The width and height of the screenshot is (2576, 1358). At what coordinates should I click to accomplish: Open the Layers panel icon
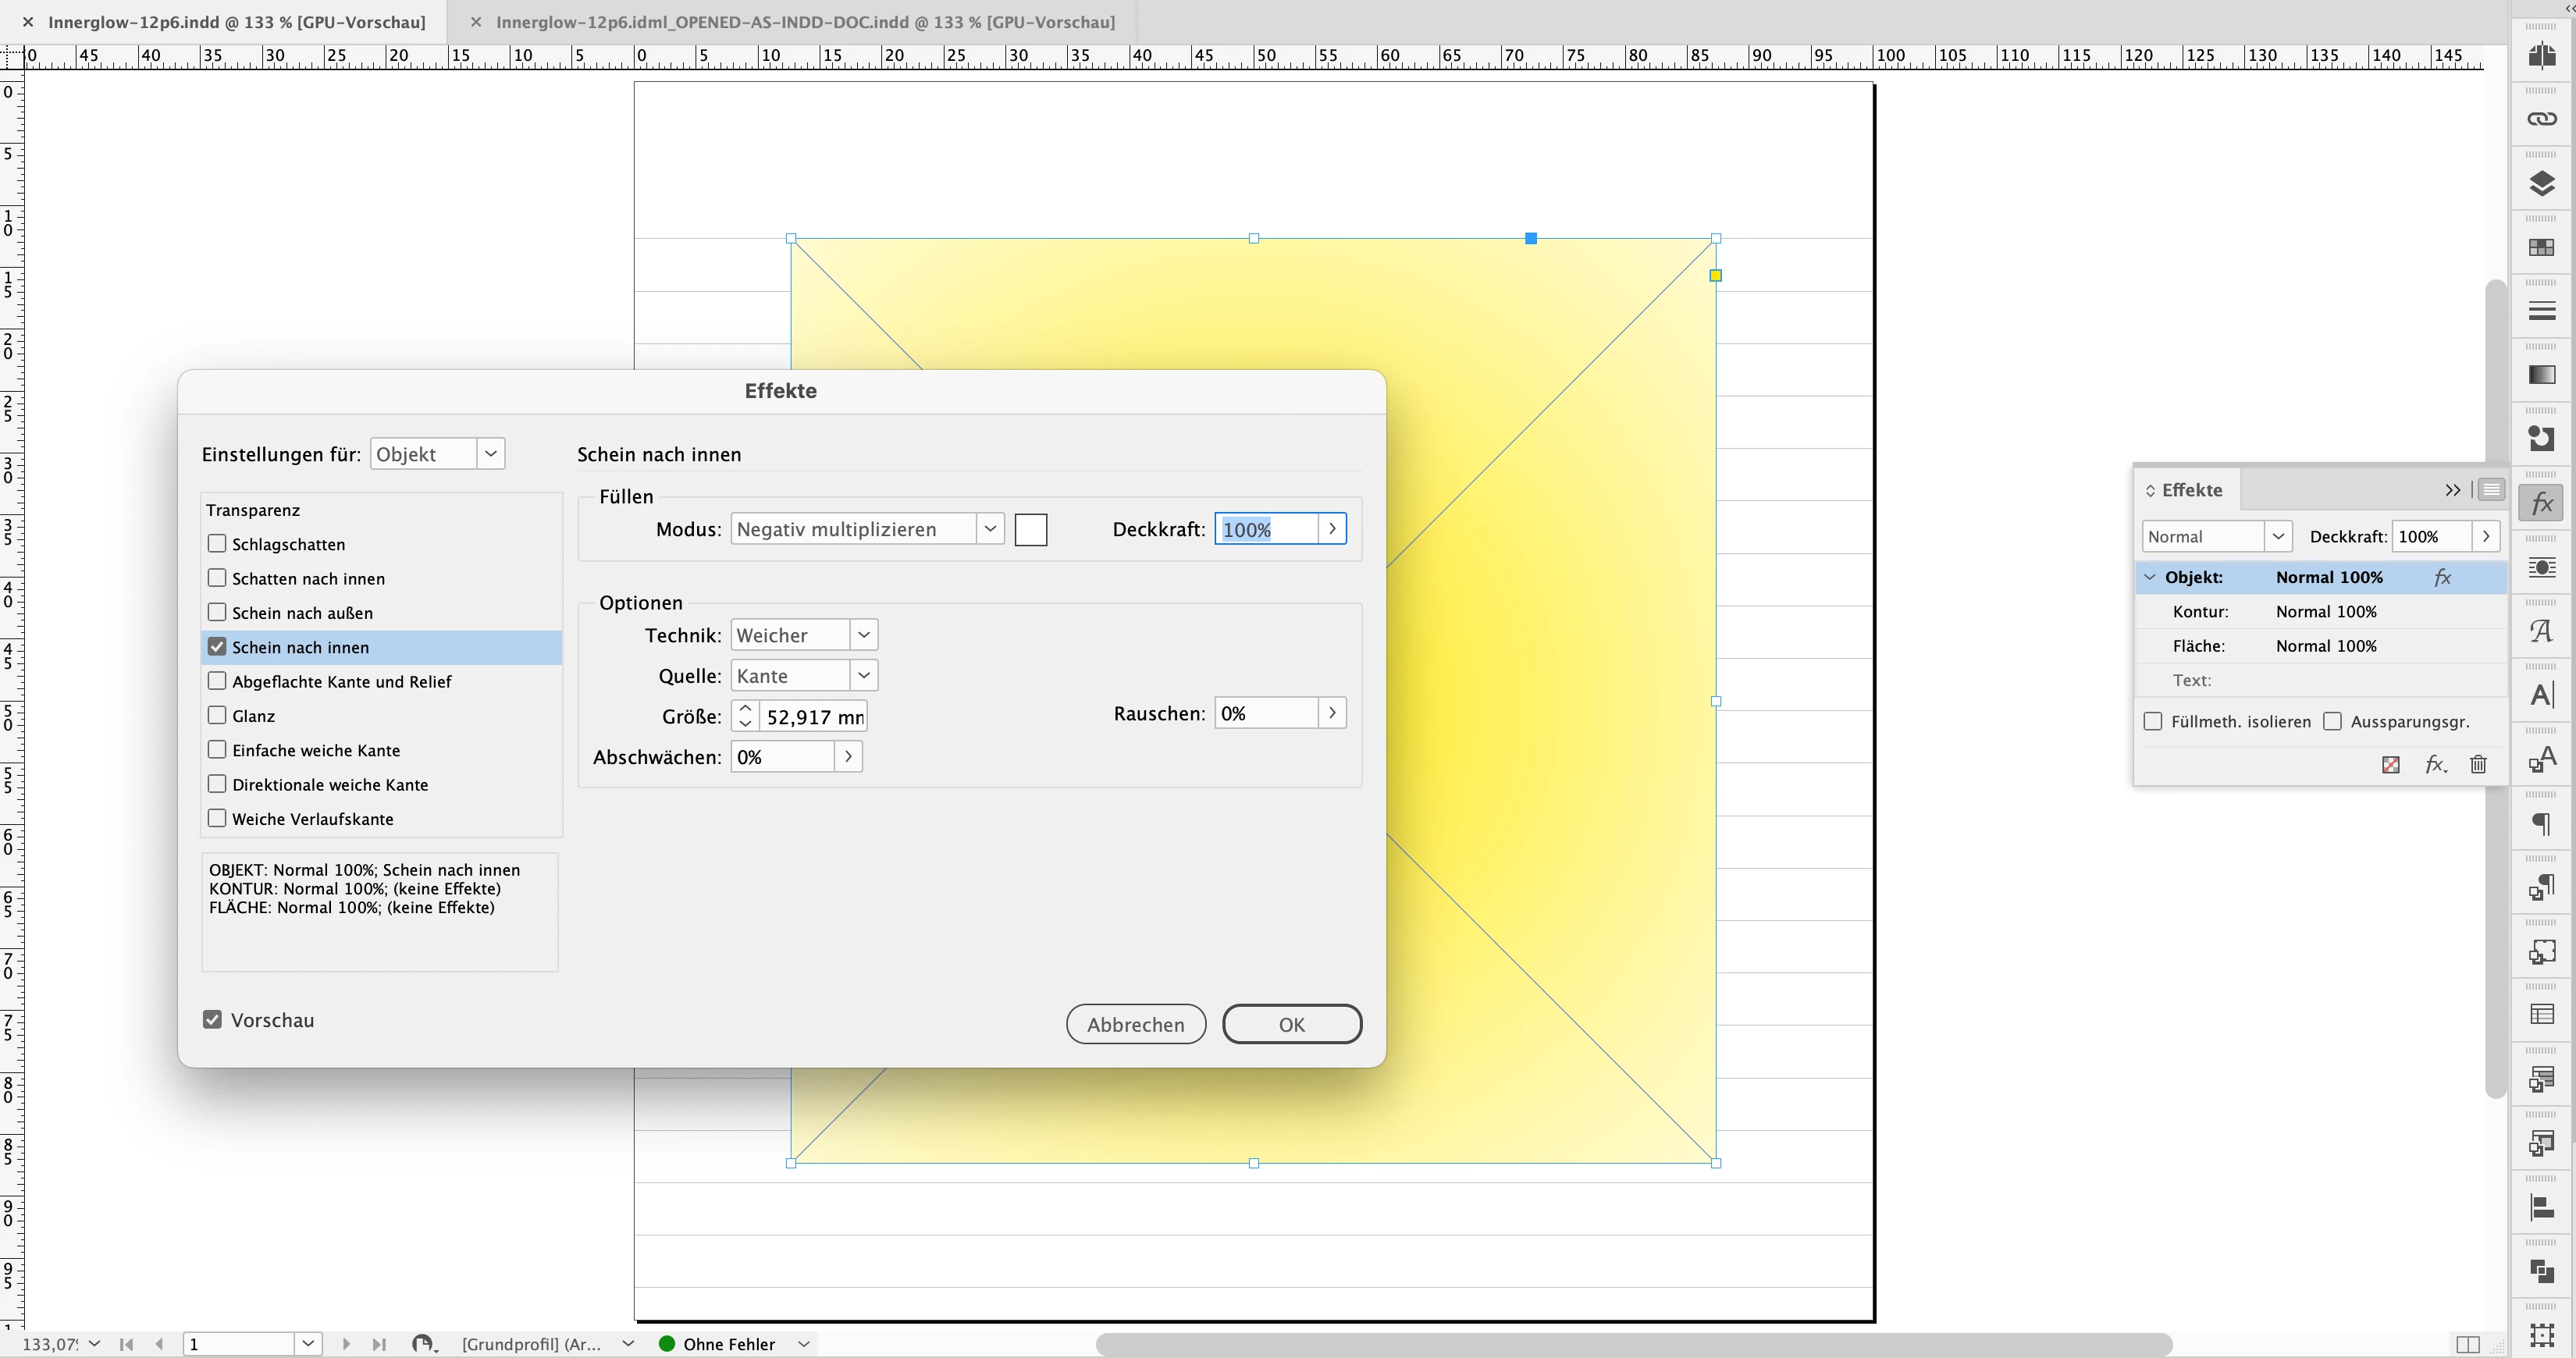click(x=2541, y=183)
